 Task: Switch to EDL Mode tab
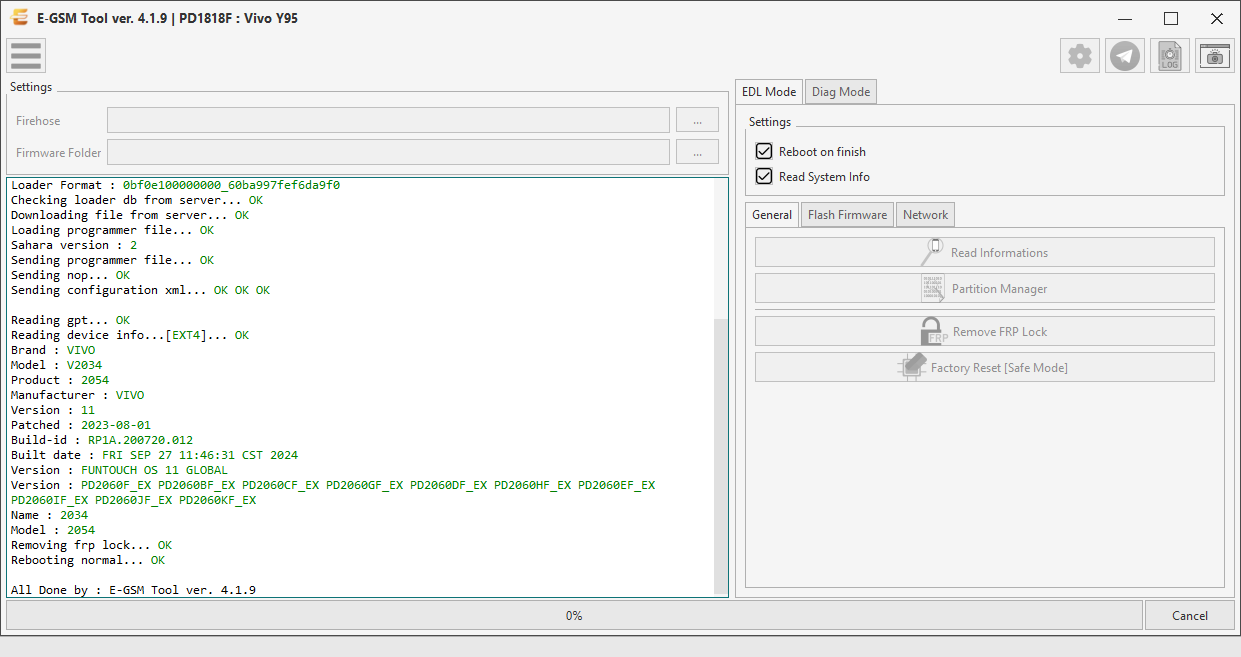769,92
